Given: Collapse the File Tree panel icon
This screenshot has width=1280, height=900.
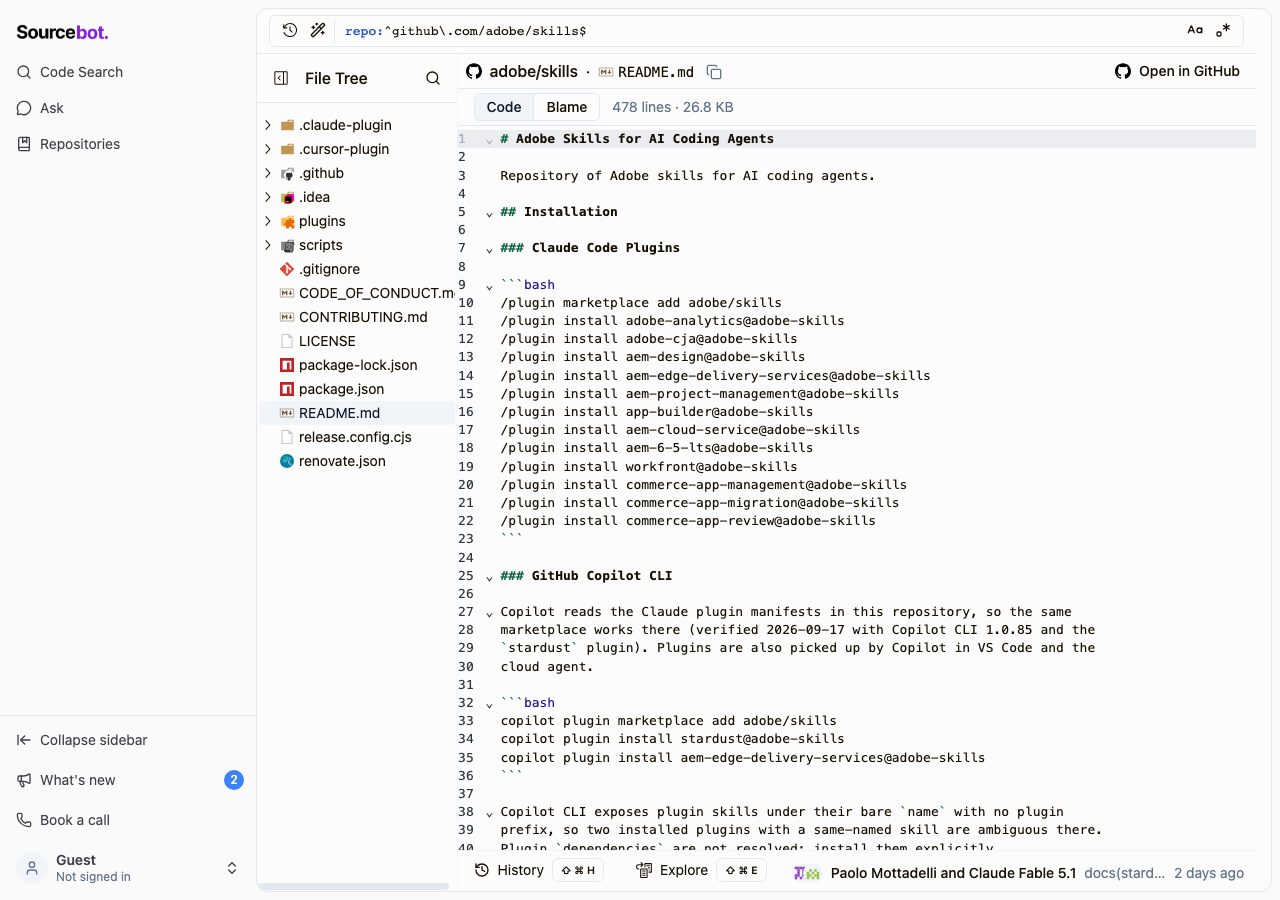Looking at the screenshot, I should coord(281,78).
